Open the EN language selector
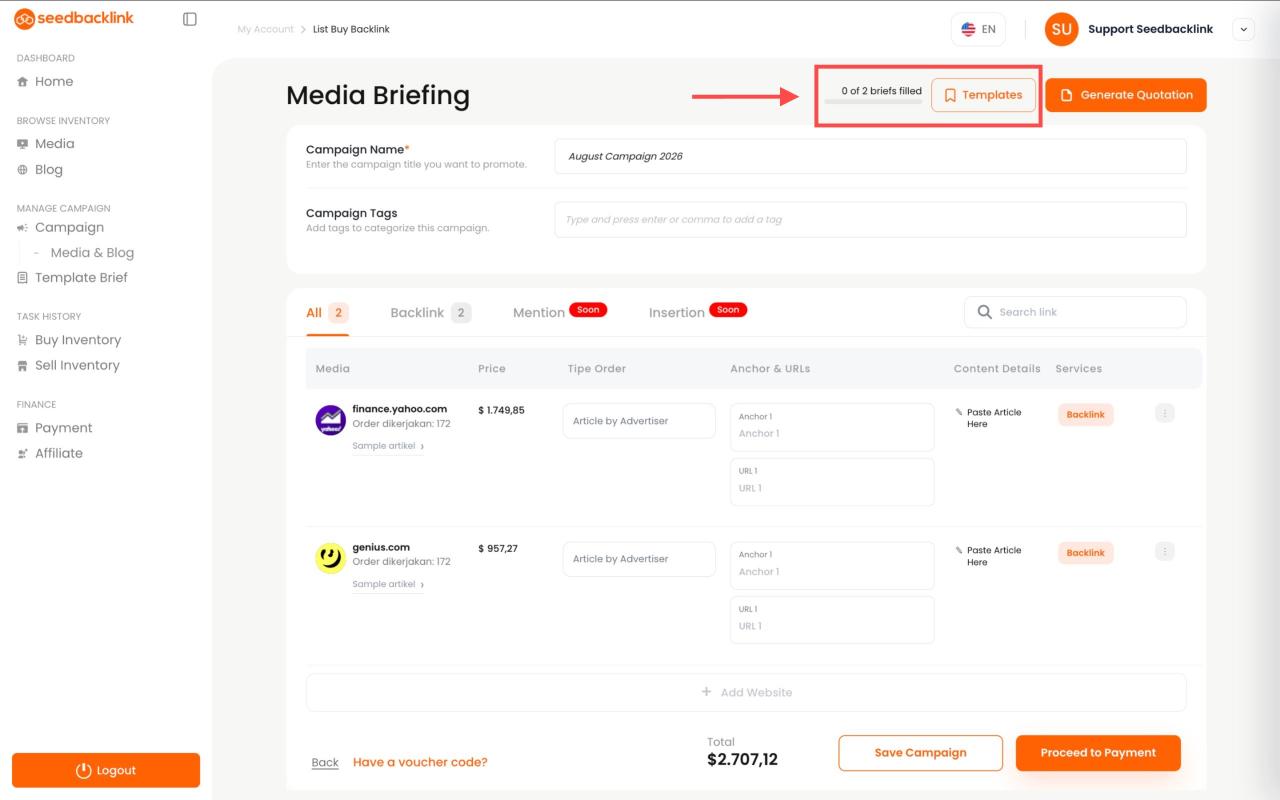Screen dimensions: 1280x800 tap(978, 29)
